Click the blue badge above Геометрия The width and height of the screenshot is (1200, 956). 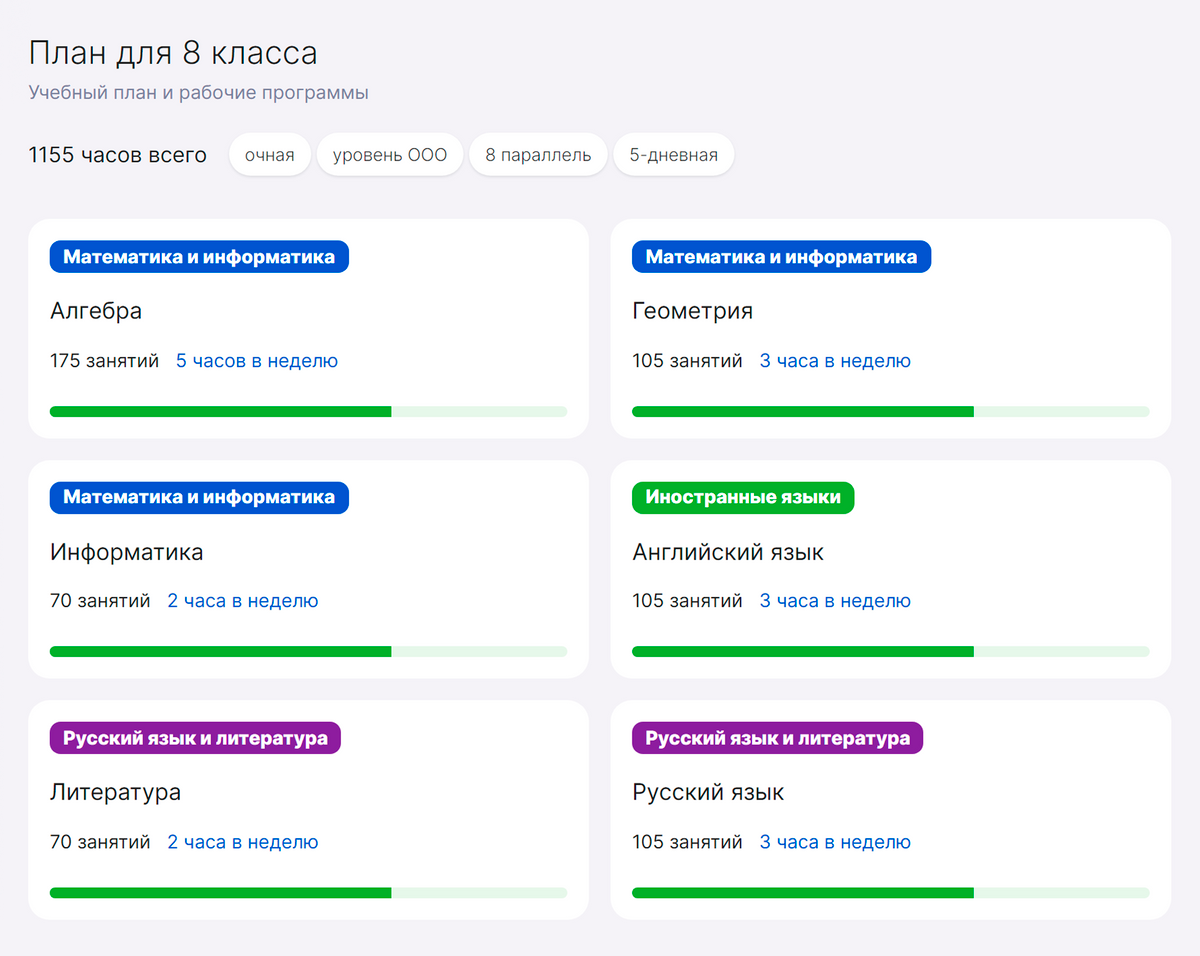(781, 257)
